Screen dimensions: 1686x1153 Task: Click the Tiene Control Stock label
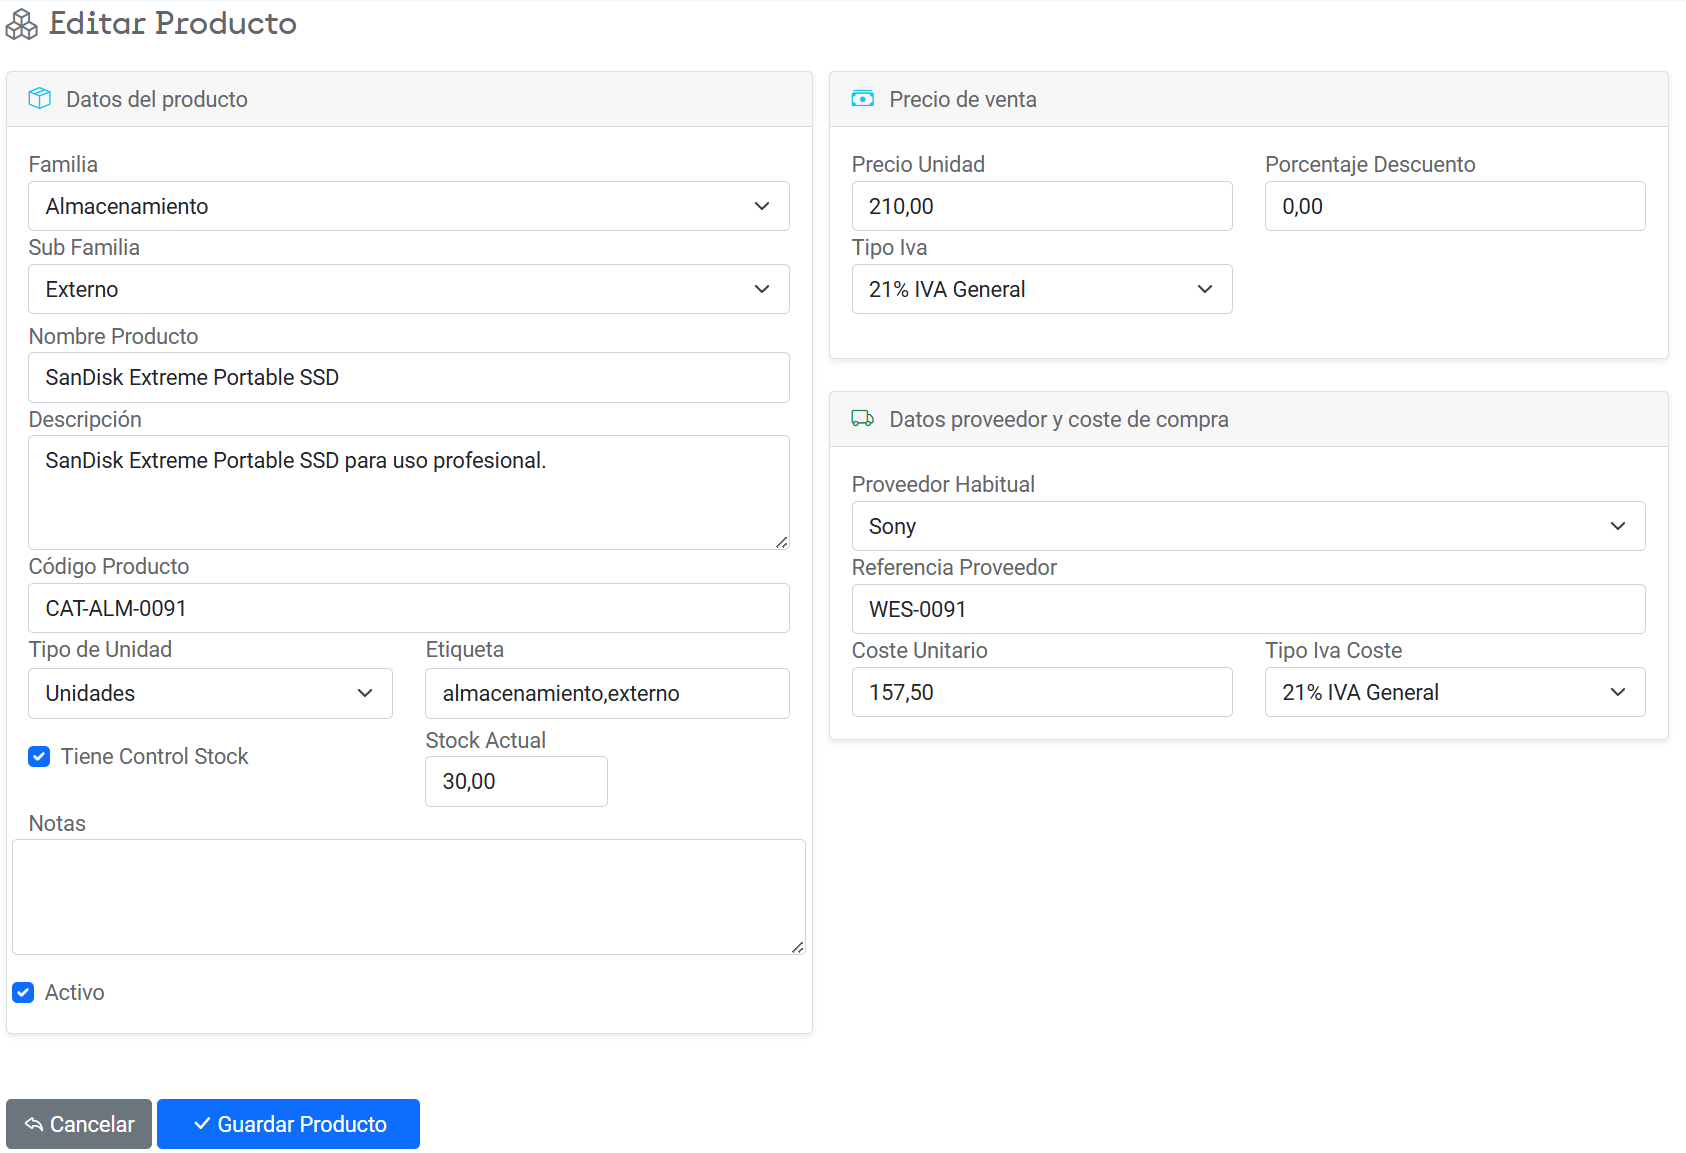154,756
